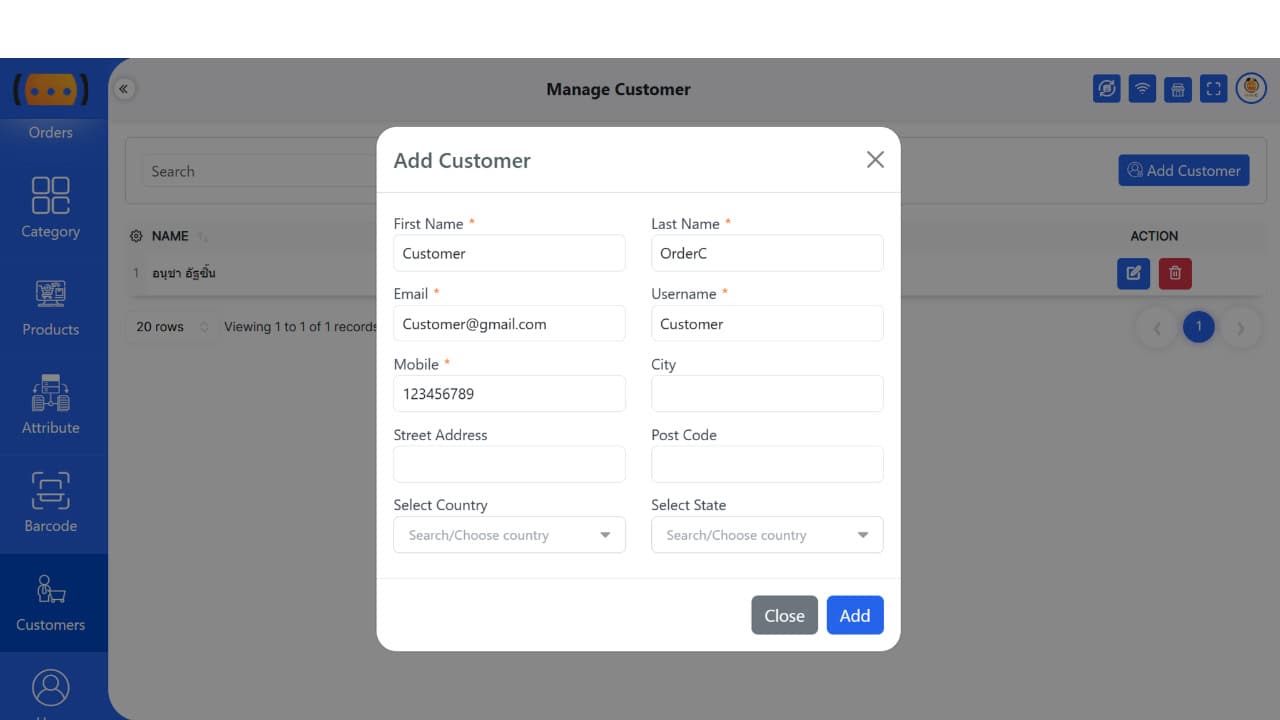The width and height of the screenshot is (1280, 720).
Task: Open the 20 rows page-size selector
Action: coord(172,327)
